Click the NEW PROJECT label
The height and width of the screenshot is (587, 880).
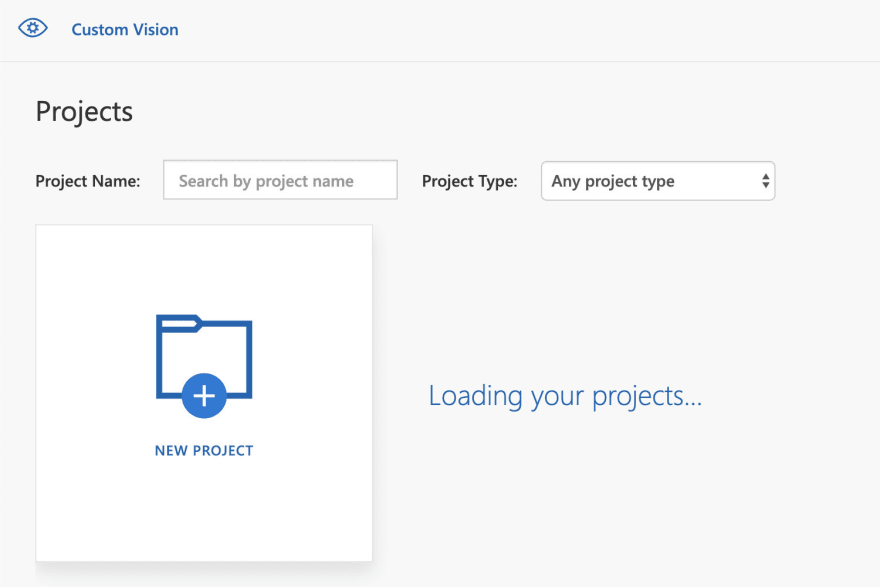(x=204, y=451)
